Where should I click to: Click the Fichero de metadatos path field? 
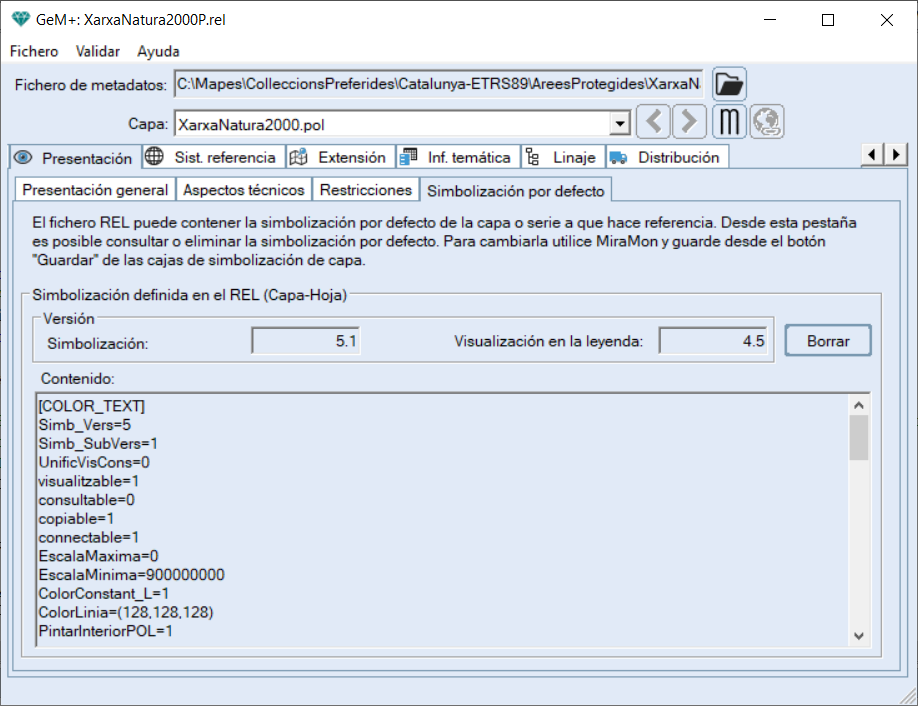point(439,83)
